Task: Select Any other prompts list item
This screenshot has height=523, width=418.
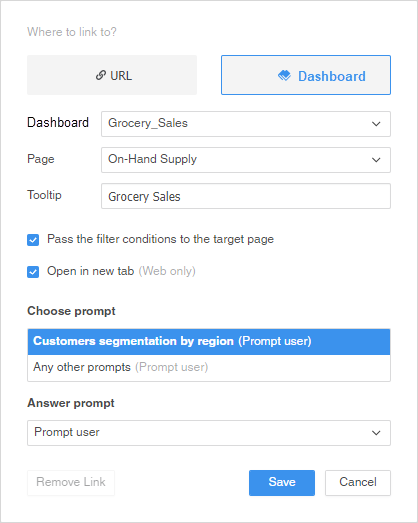Action: click(209, 367)
